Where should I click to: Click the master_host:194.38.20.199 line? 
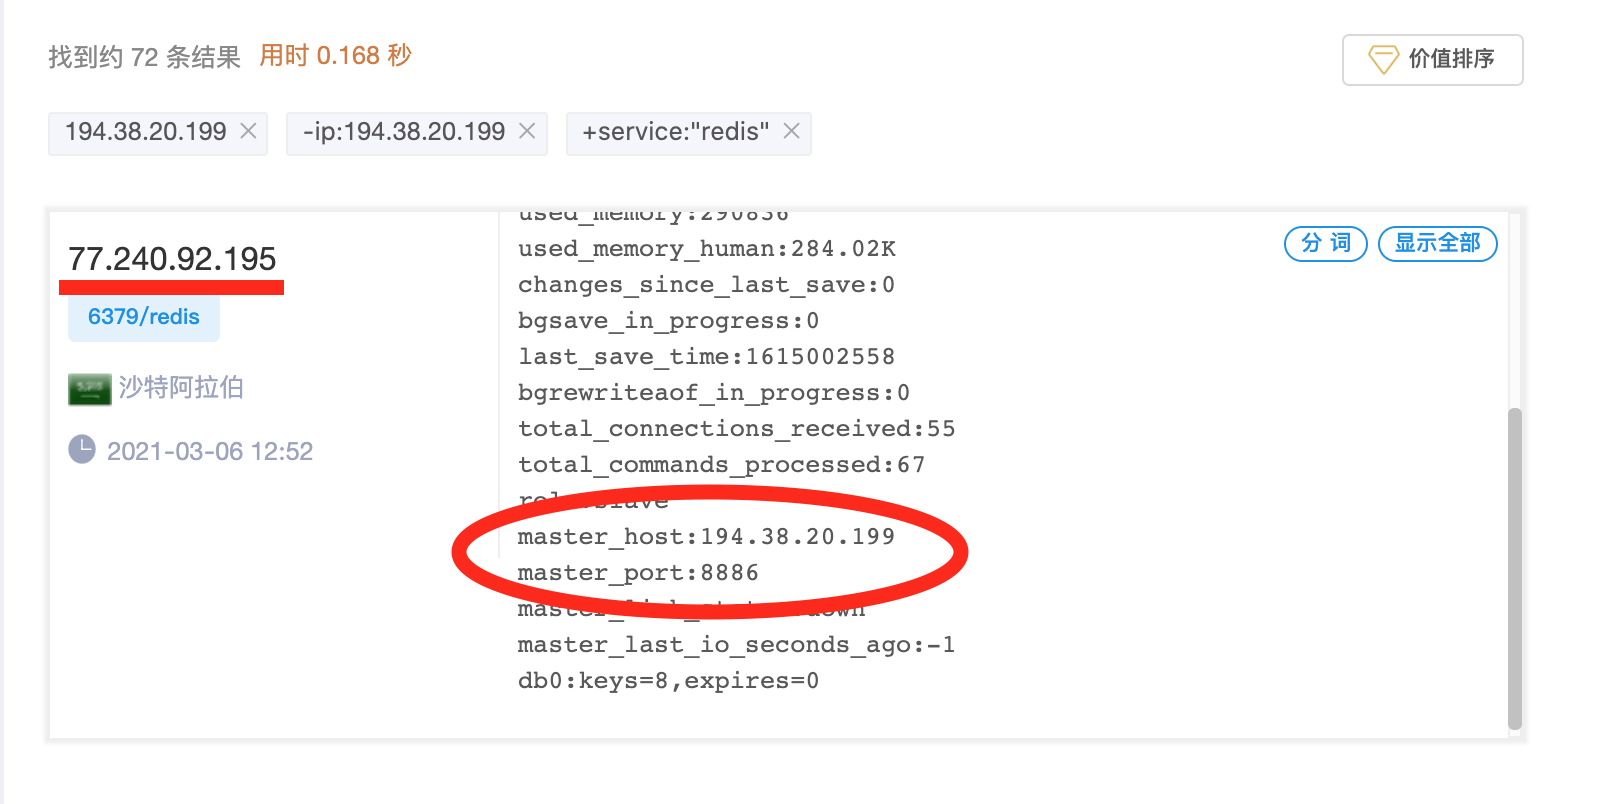tap(706, 537)
